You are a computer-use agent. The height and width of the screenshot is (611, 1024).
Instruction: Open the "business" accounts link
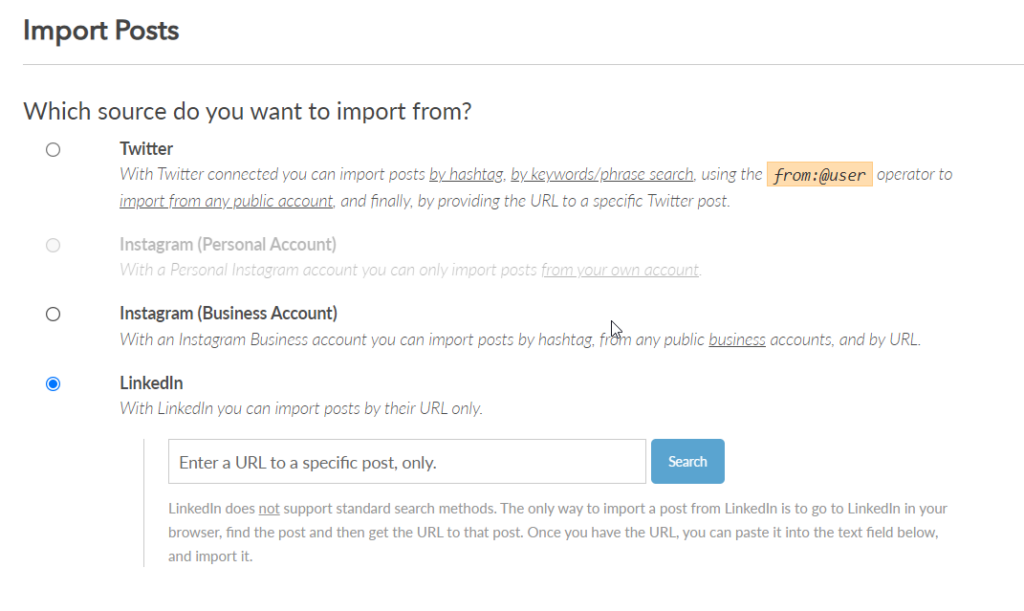pos(737,339)
